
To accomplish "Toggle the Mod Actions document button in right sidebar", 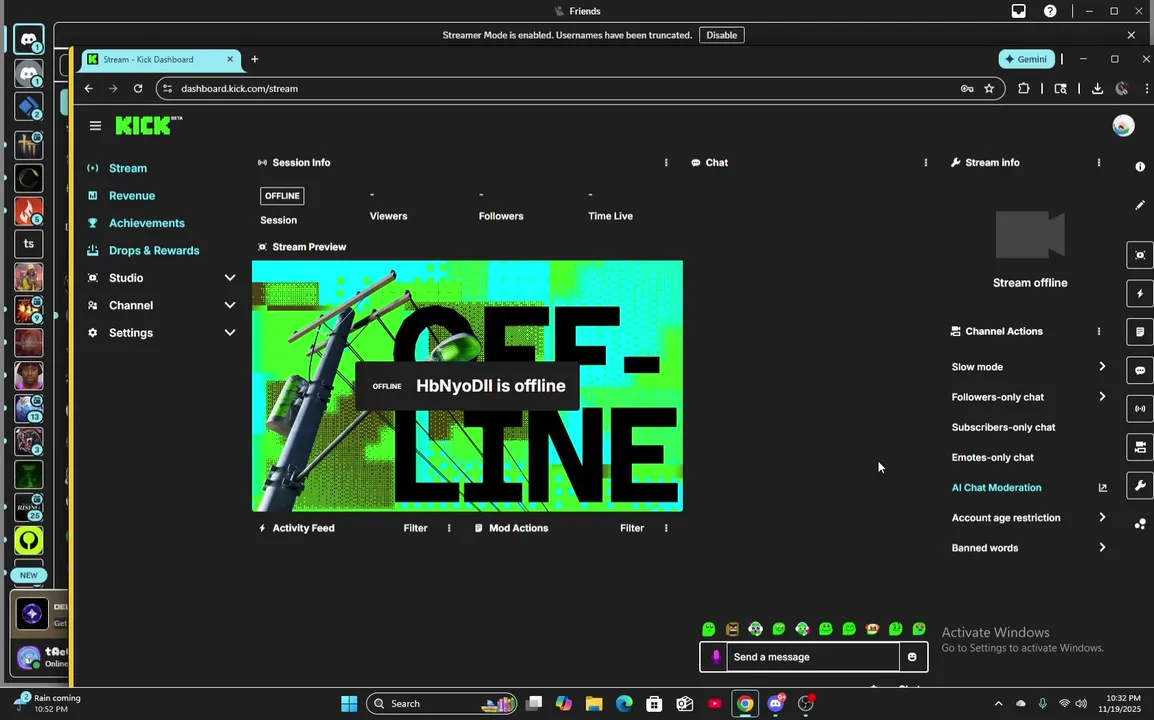I will (x=1140, y=332).
